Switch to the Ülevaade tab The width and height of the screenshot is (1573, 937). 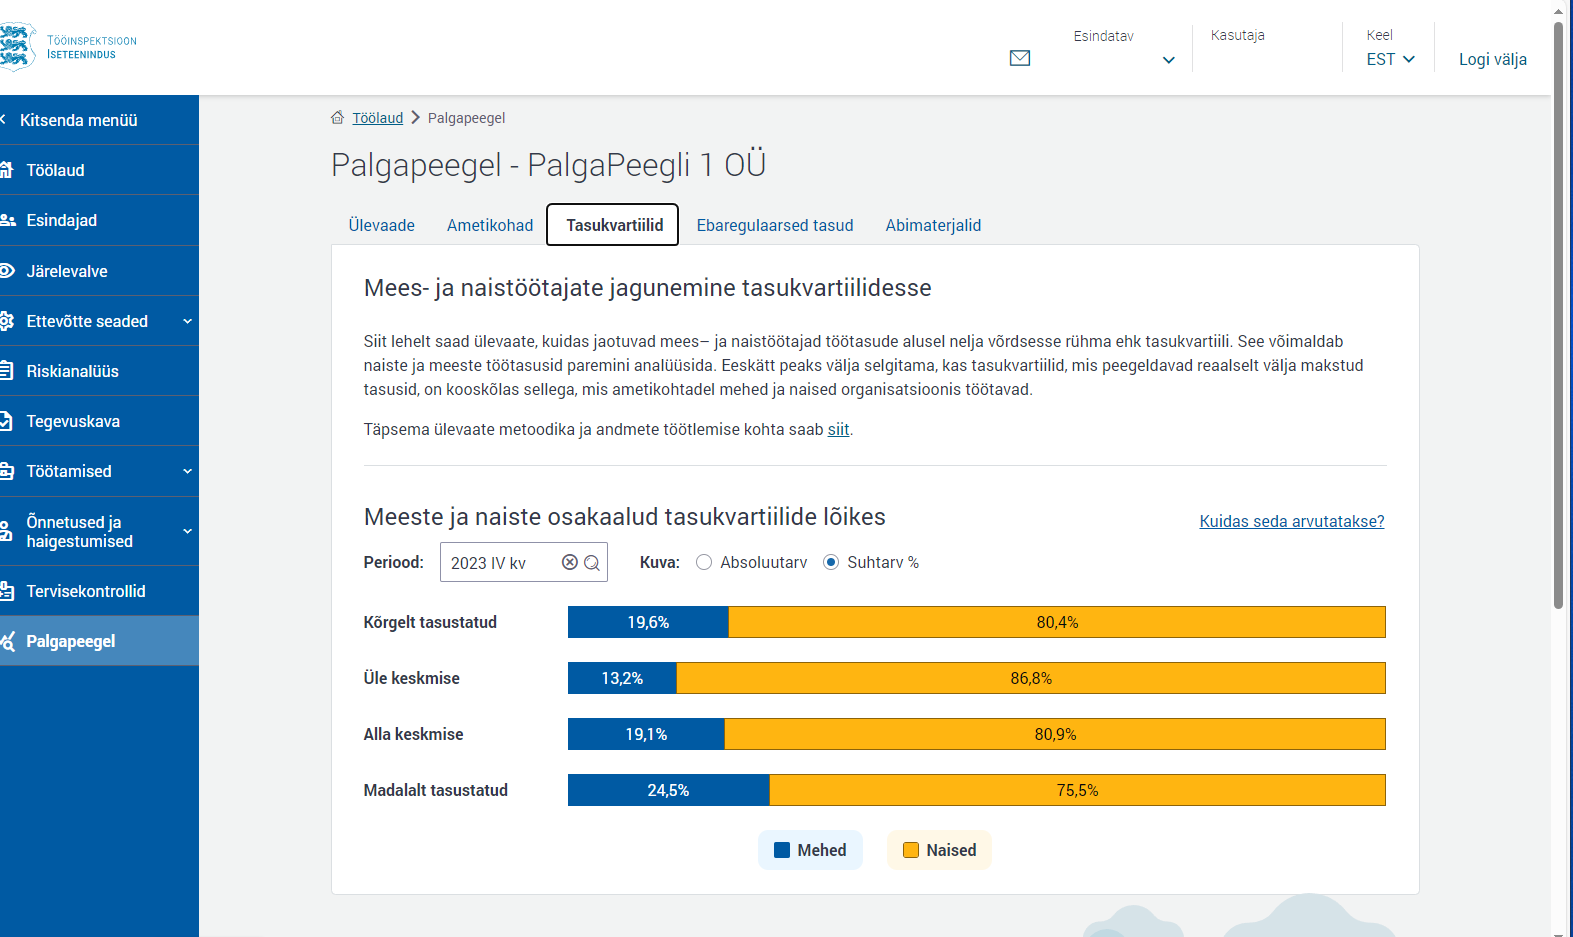click(x=381, y=225)
